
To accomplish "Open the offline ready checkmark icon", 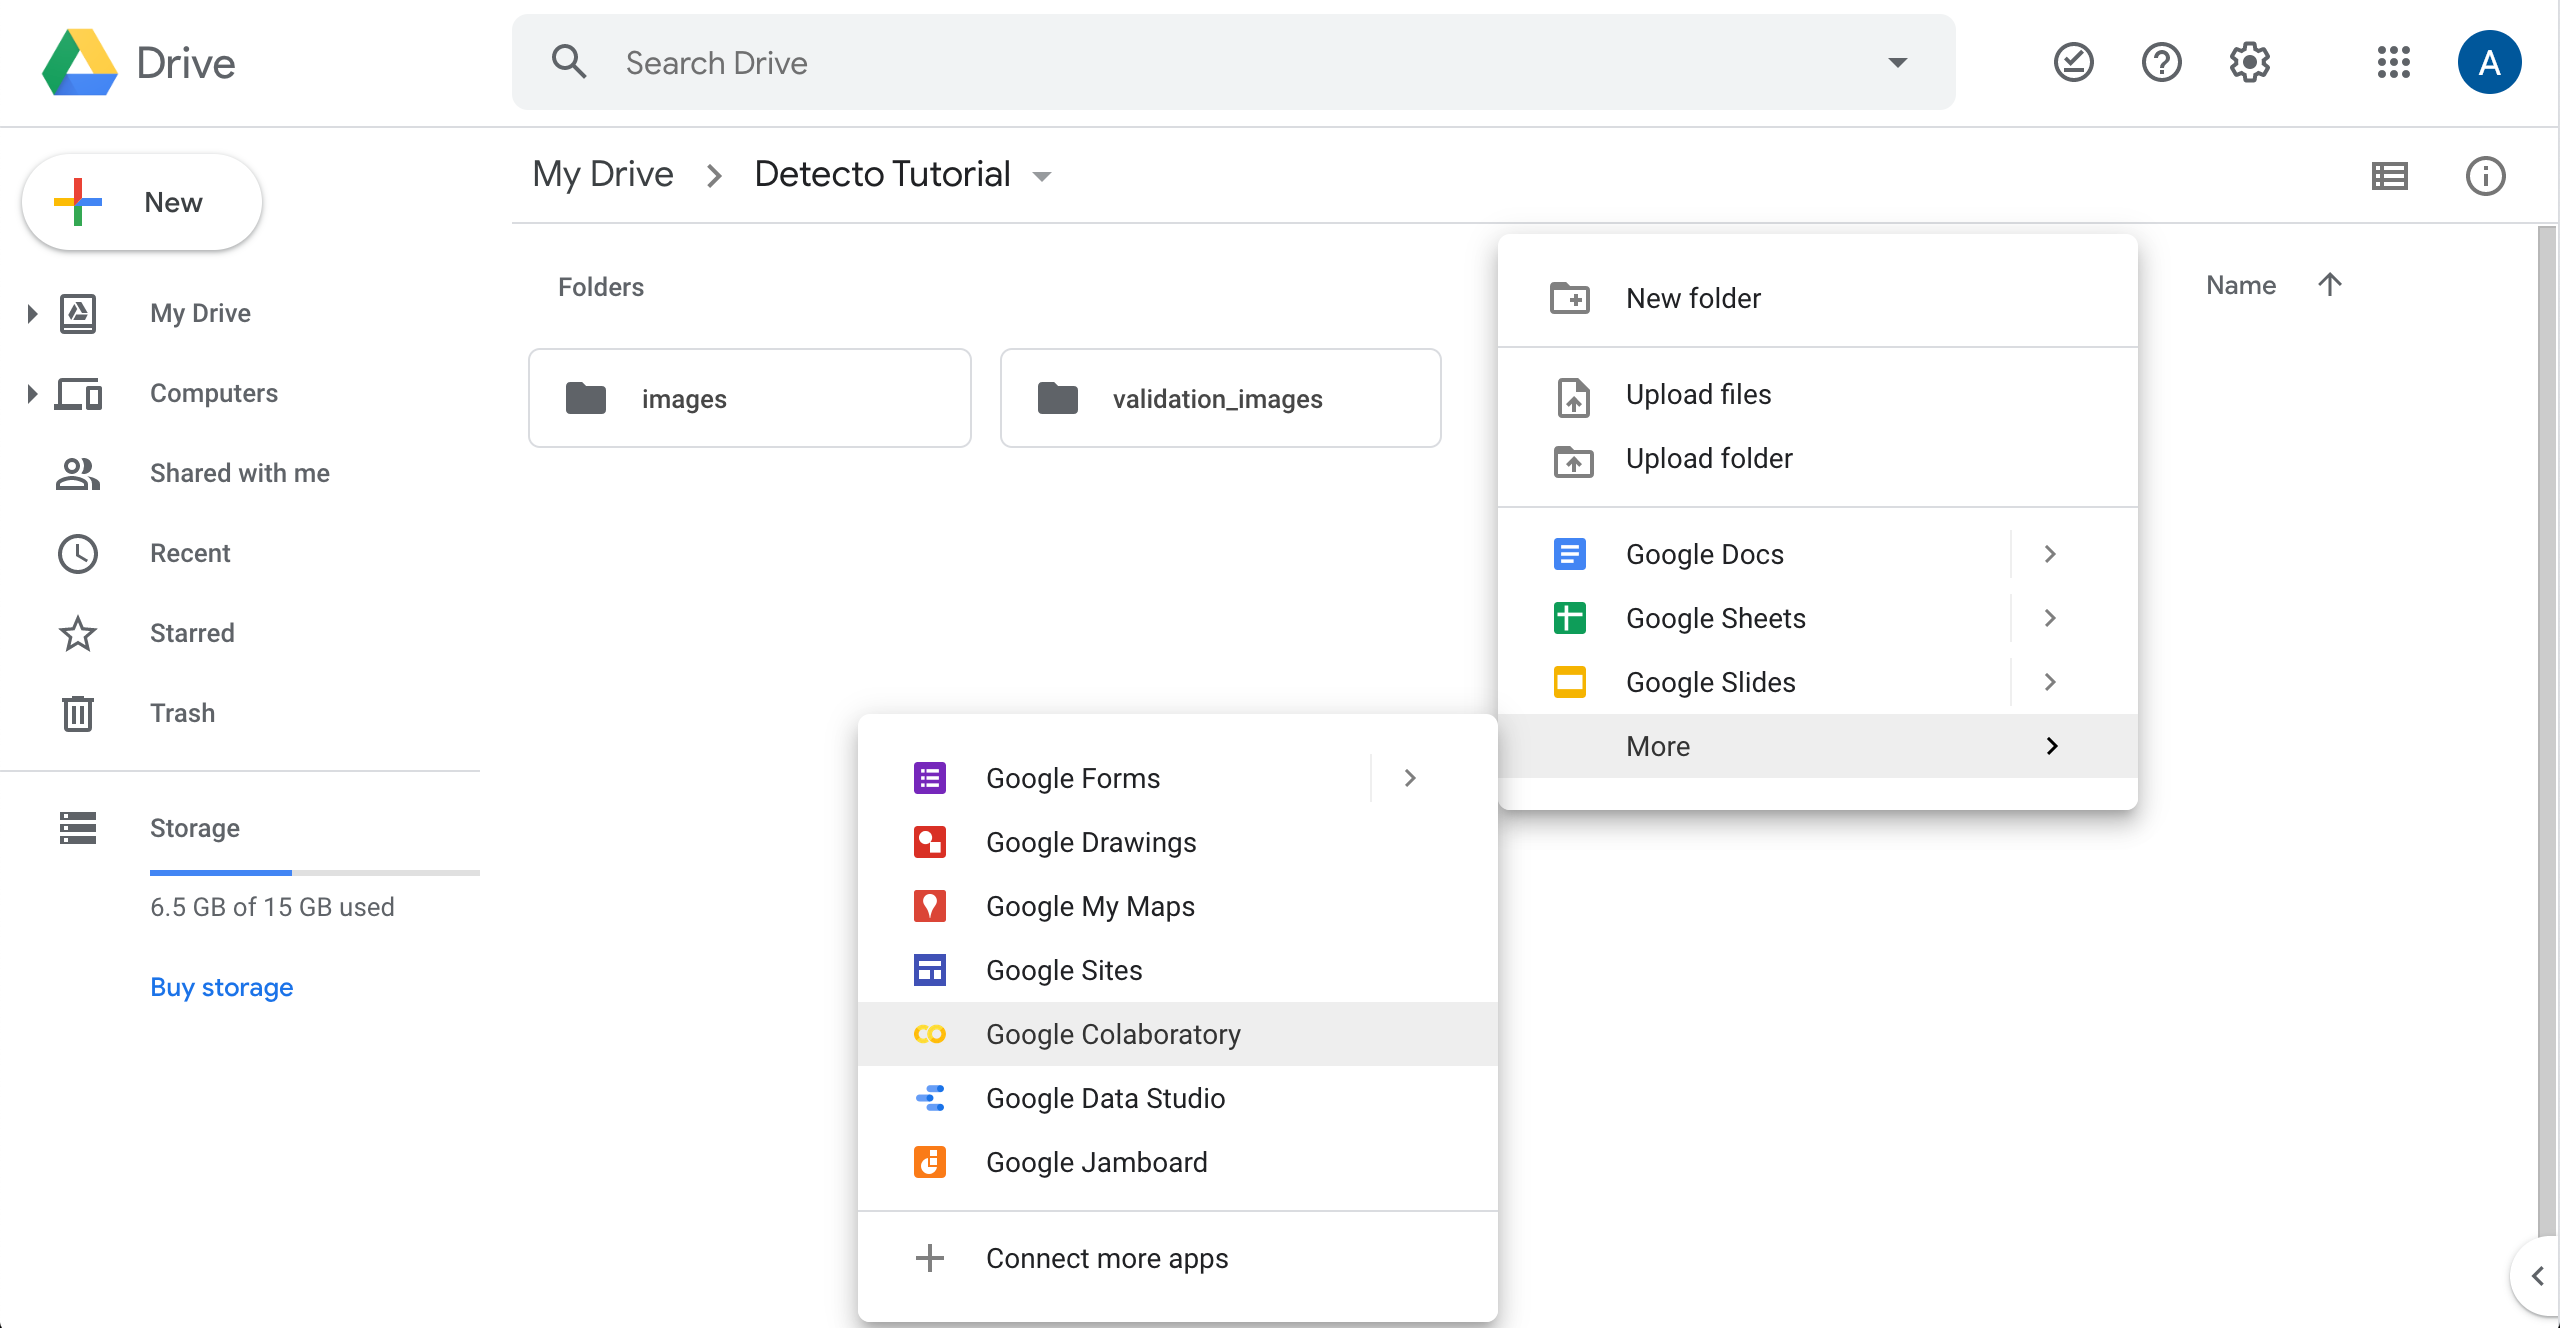I will tap(2073, 62).
